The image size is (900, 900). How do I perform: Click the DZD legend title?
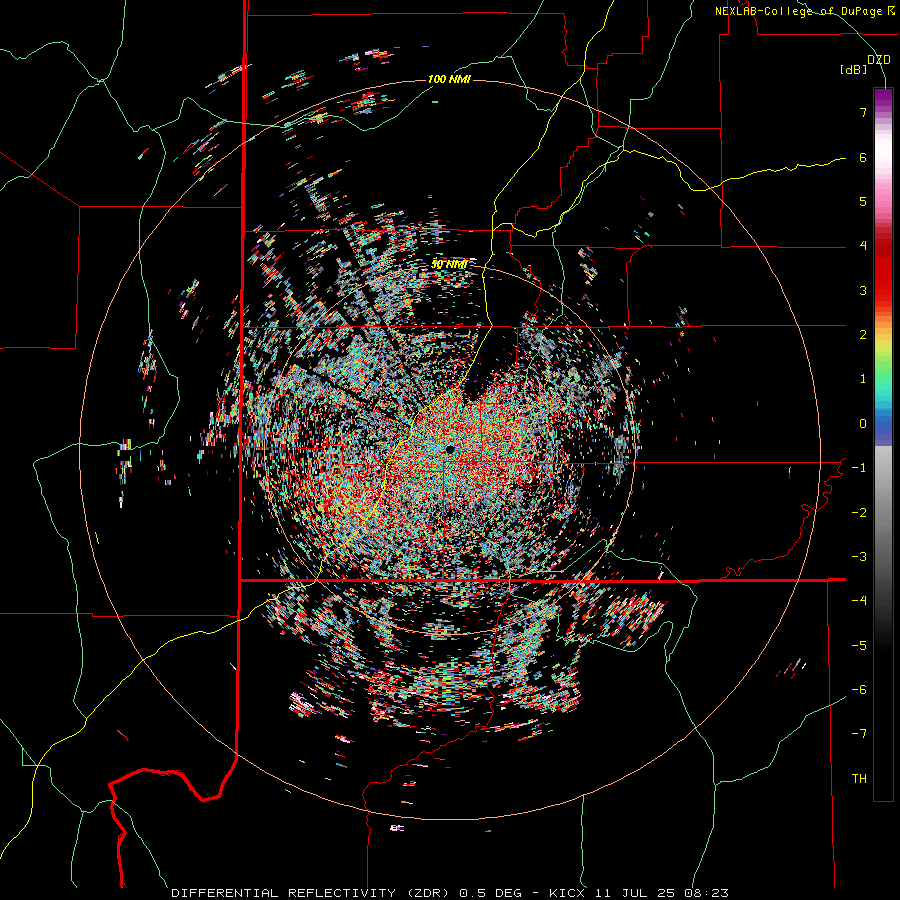click(x=879, y=60)
